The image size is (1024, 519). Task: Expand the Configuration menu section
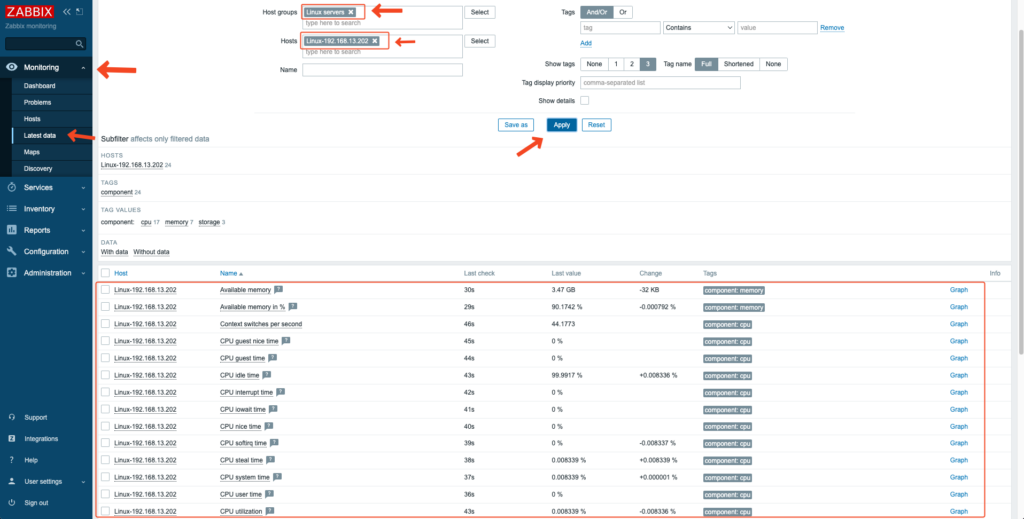pos(84,252)
